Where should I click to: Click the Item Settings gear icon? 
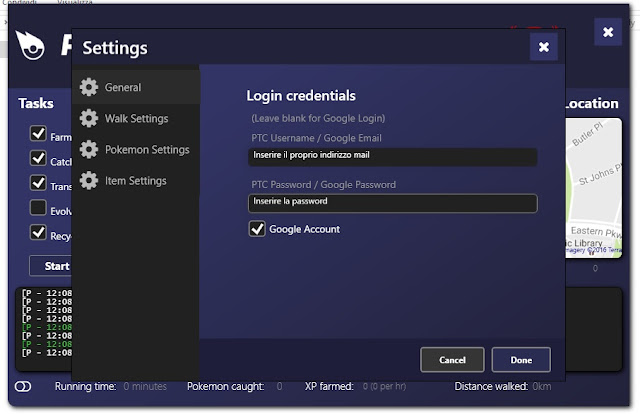(89, 180)
